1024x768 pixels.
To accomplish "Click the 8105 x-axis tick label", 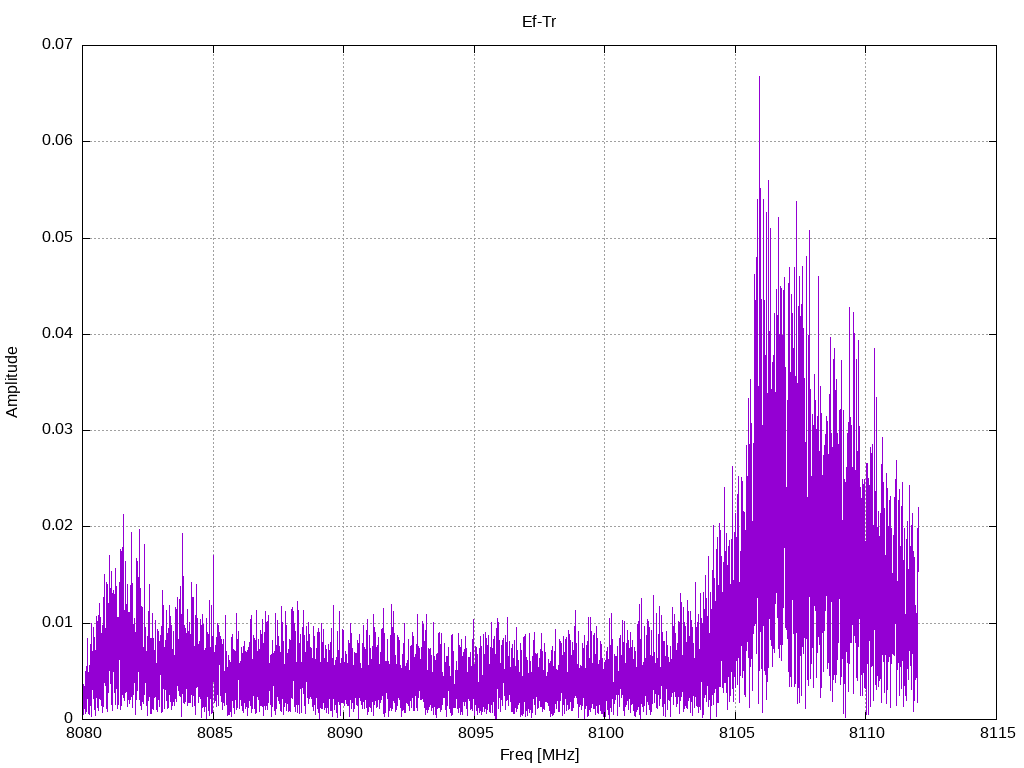I will (x=735, y=733).
